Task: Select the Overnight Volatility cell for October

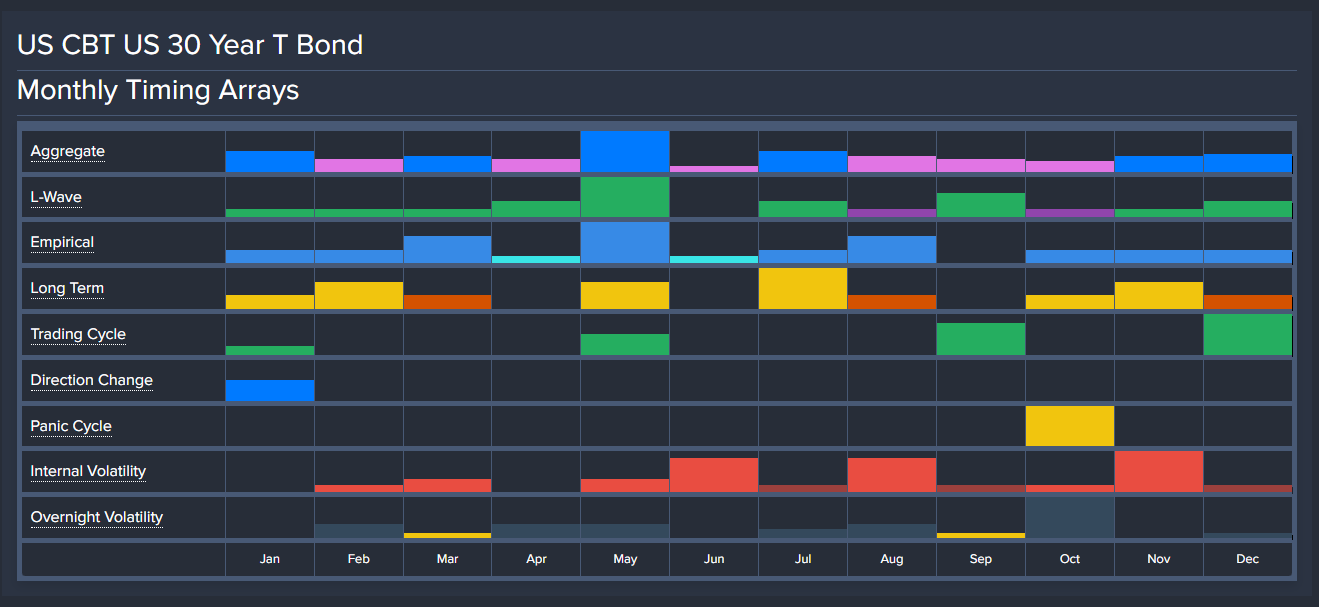Action: (1069, 518)
